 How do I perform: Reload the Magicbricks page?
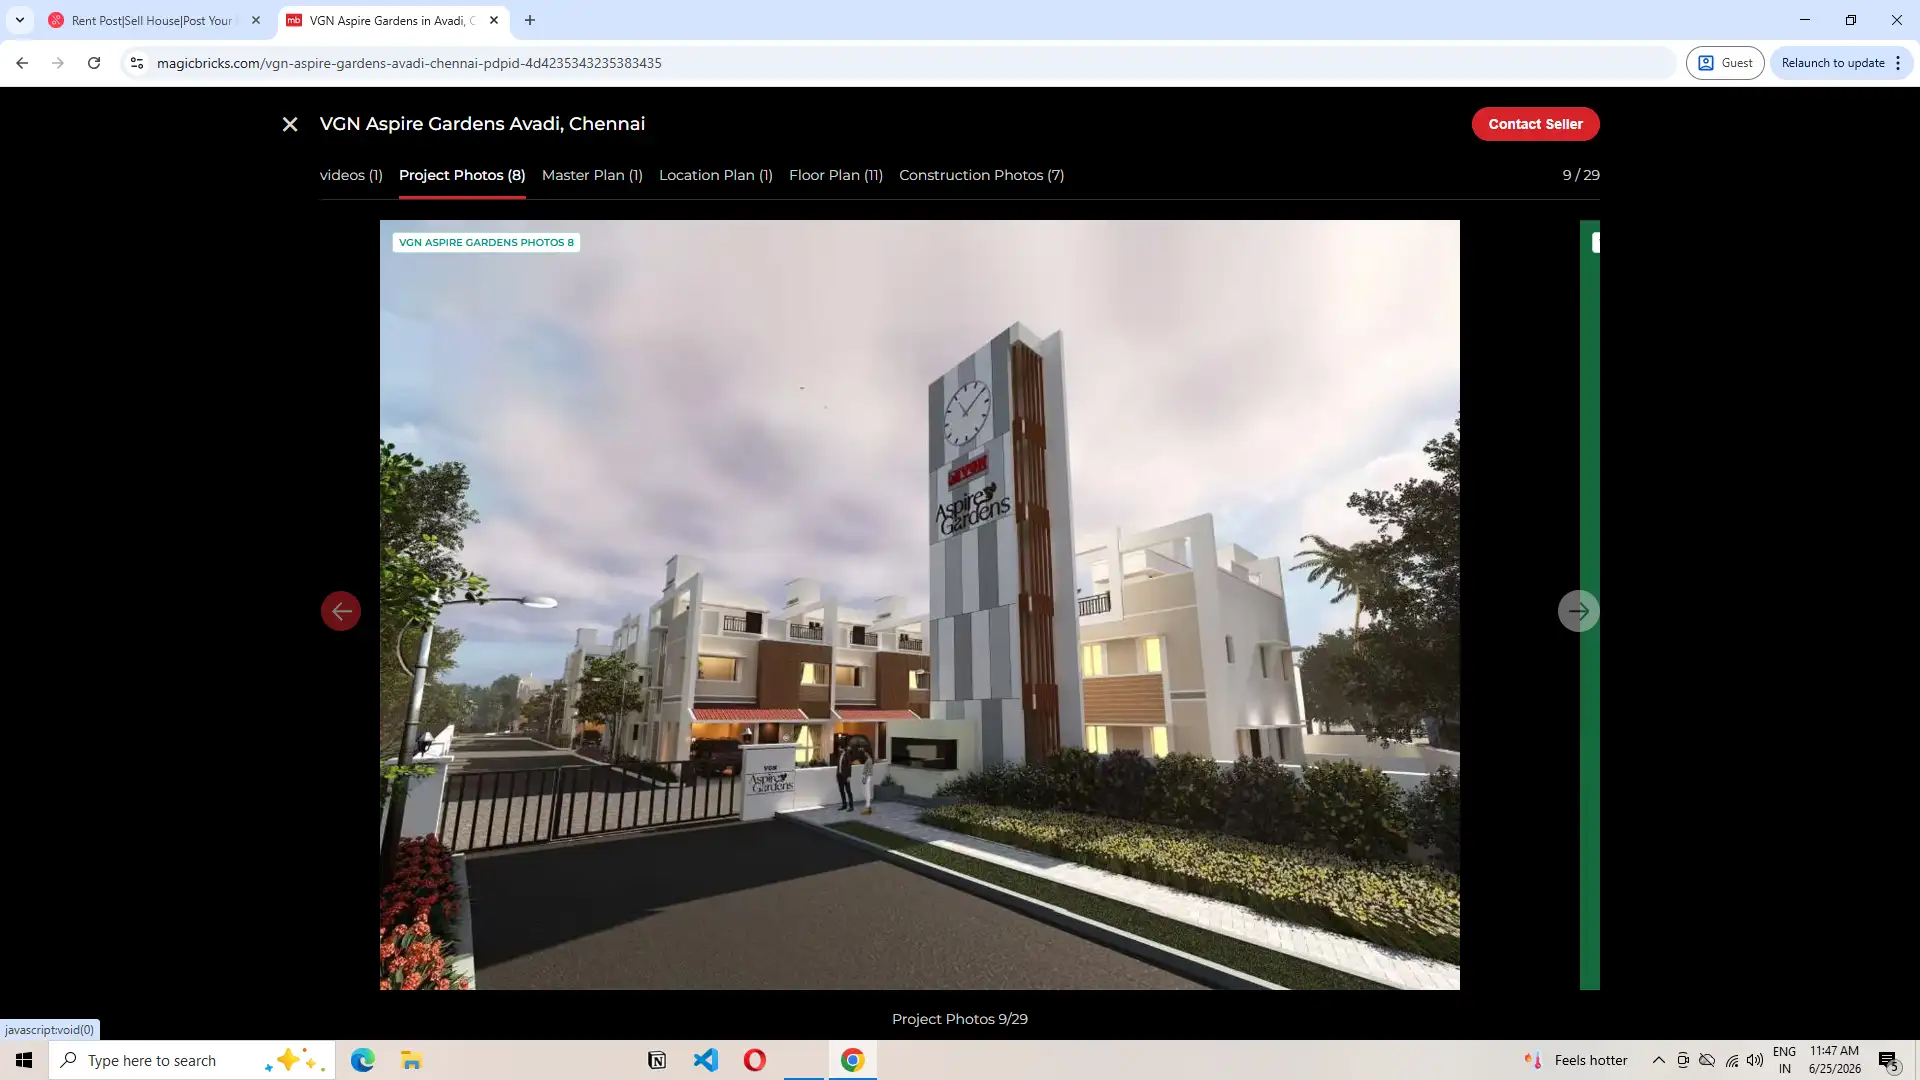[94, 63]
